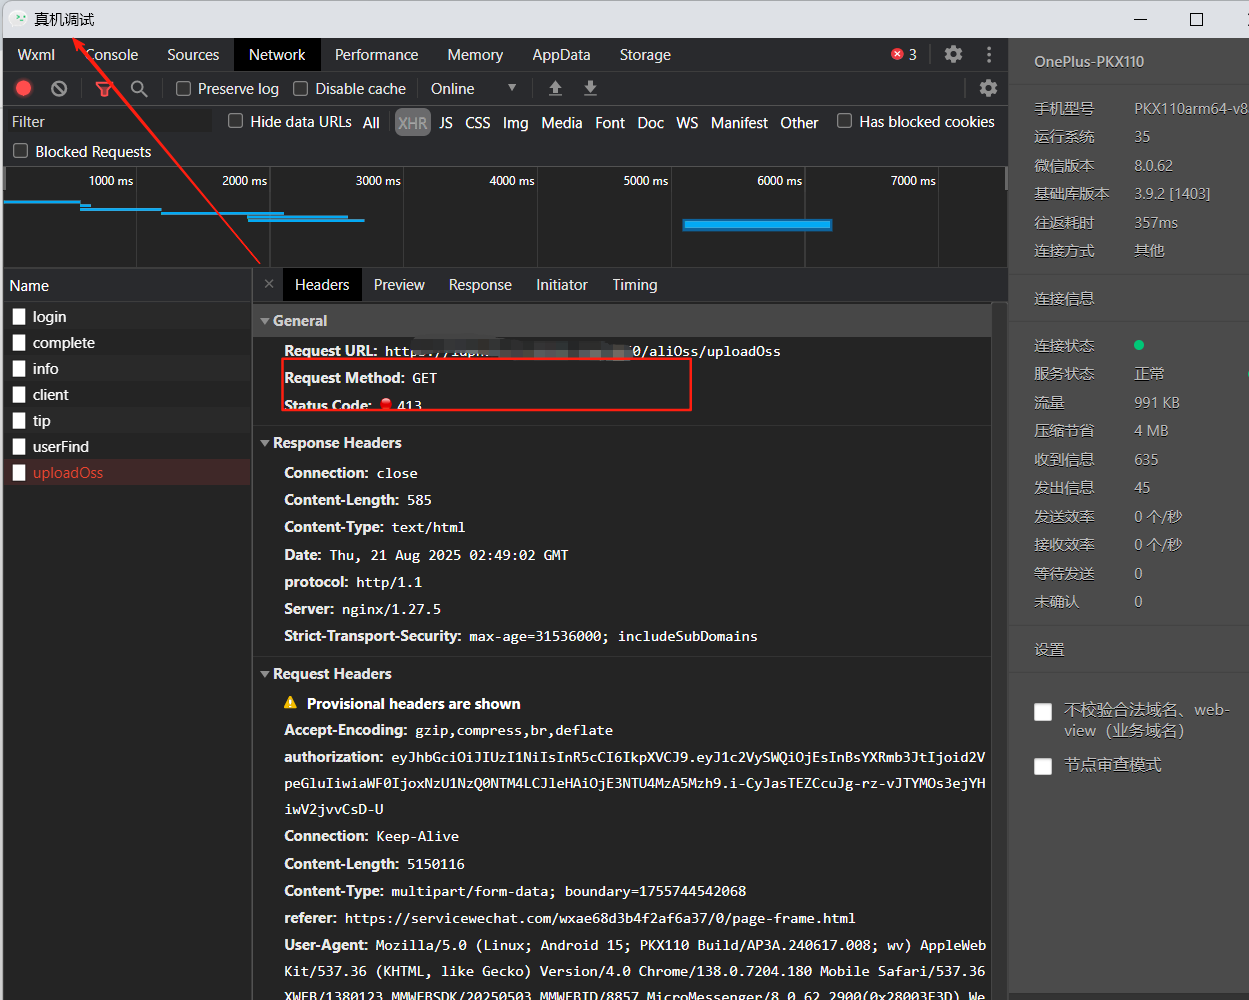Tick Hide data URLs checkbox
1249x1000 pixels.
(235, 121)
